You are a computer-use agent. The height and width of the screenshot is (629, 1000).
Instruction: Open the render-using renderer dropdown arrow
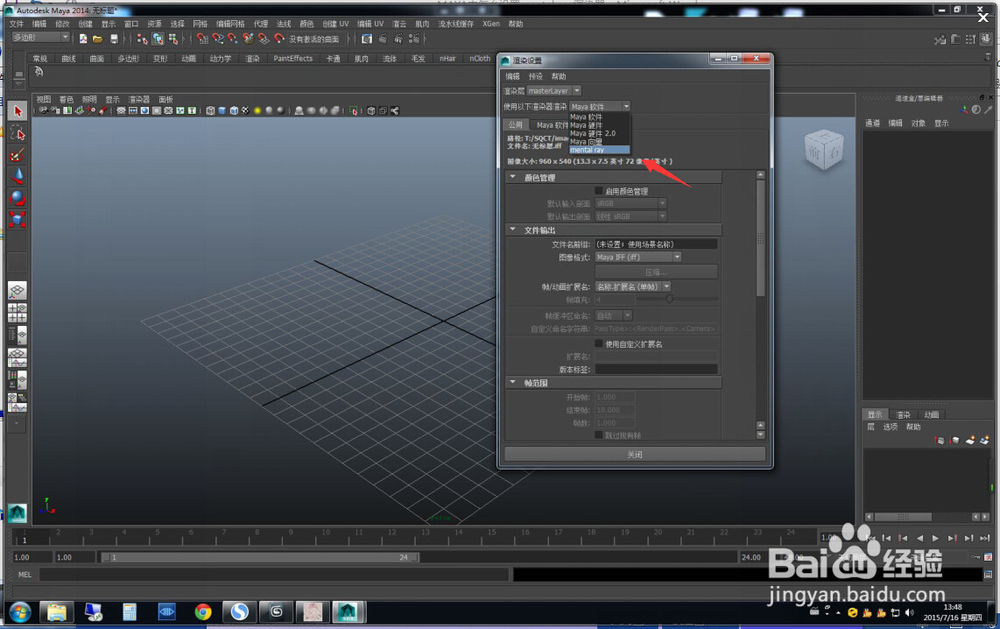[x=626, y=107]
